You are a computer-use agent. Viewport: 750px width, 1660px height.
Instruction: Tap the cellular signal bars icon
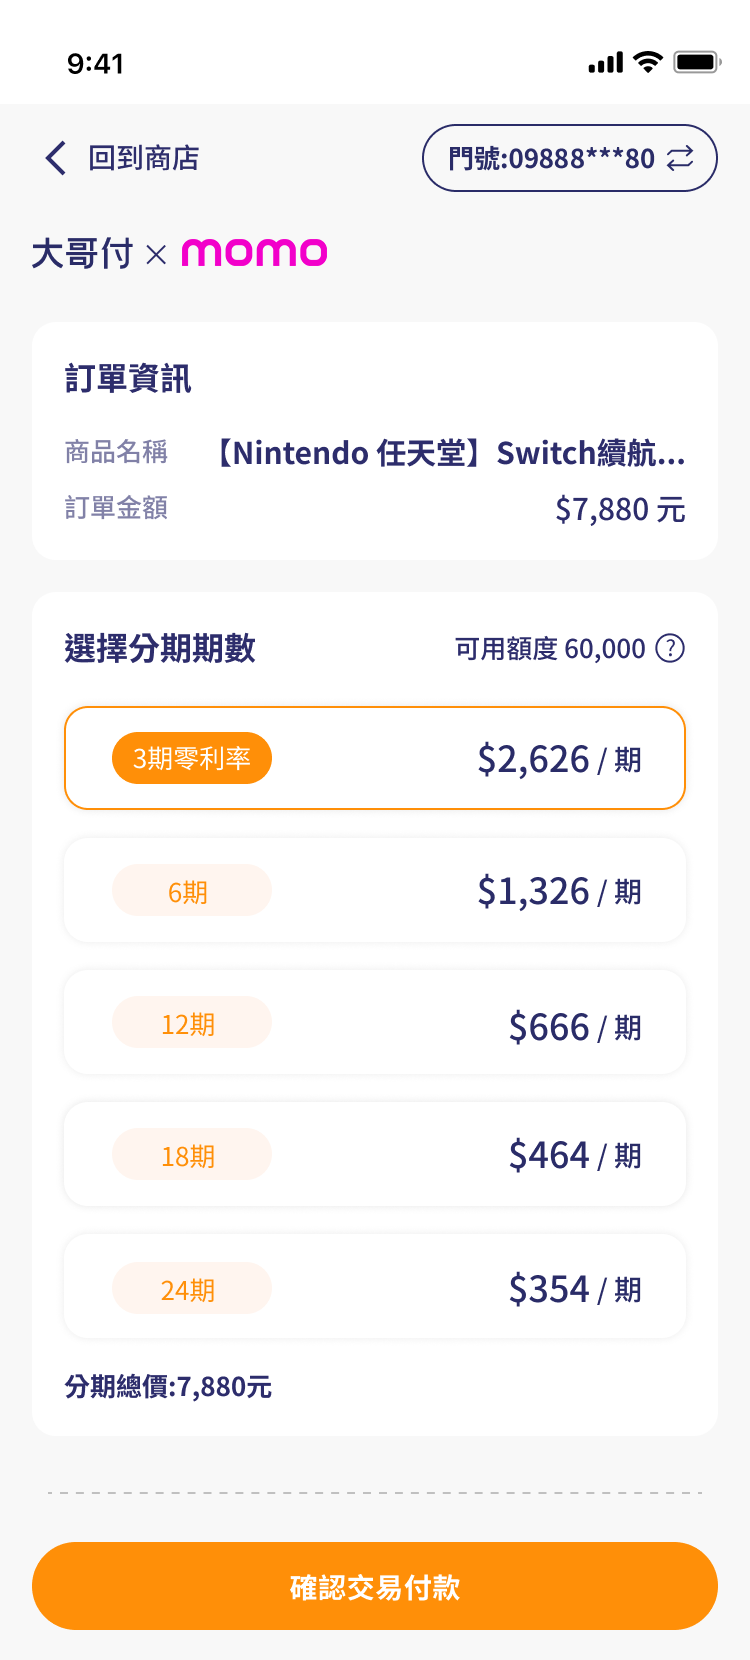[606, 63]
